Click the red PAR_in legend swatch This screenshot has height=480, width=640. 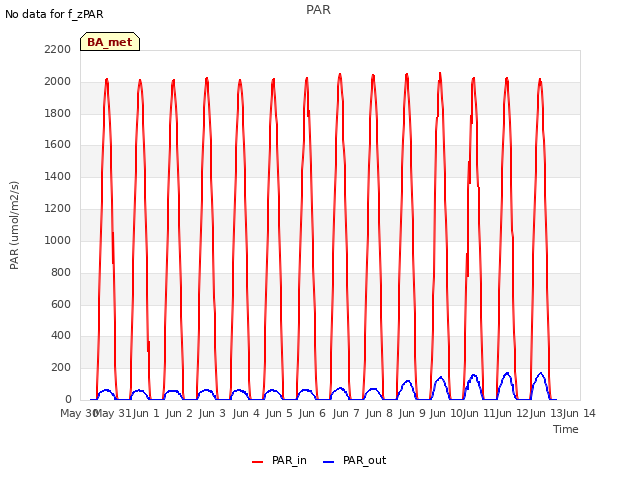(258, 462)
